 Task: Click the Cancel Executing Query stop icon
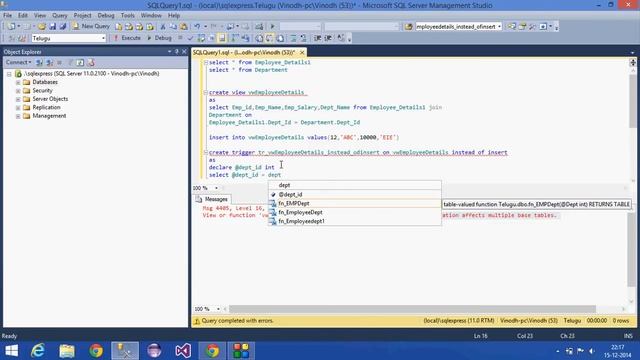[180, 38]
